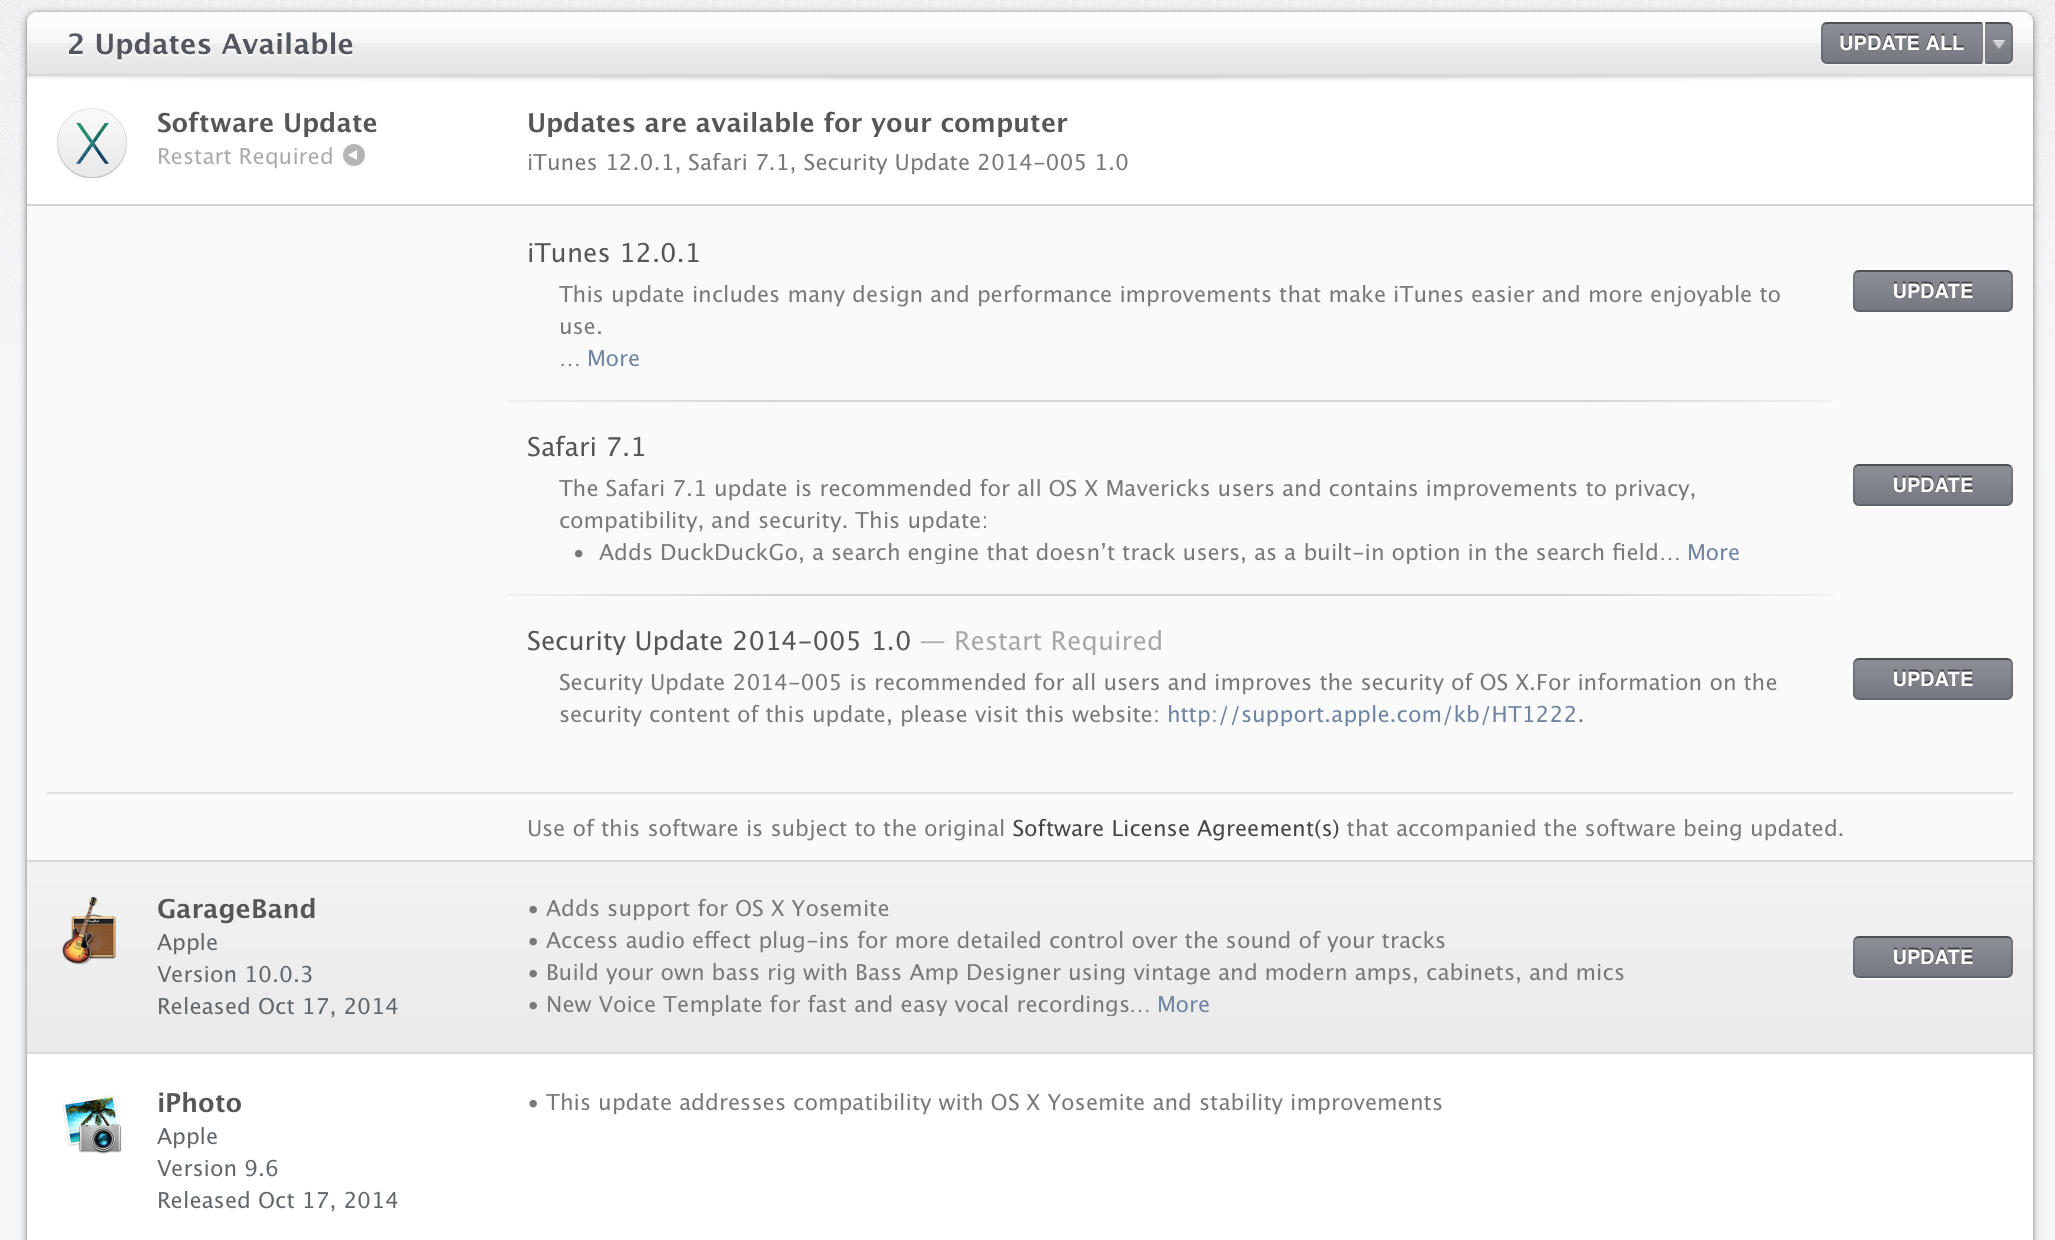2055x1240 pixels.
Task: Click Updates are available for your computer
Action: coord(797,123)
